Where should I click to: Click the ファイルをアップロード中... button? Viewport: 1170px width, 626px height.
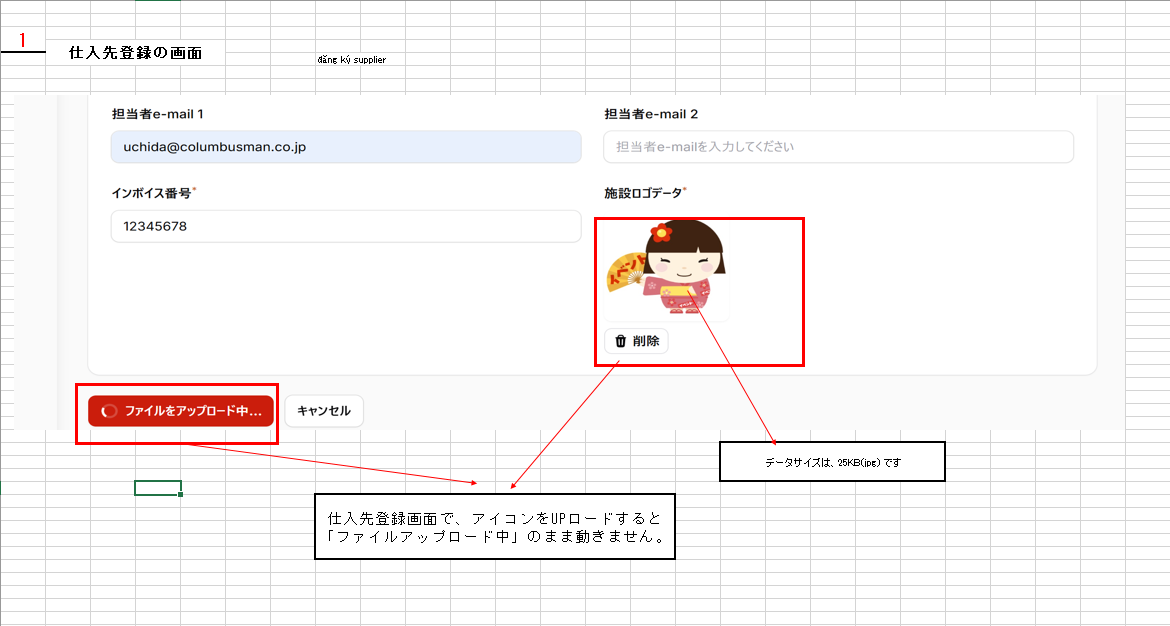tap(181, 411)
